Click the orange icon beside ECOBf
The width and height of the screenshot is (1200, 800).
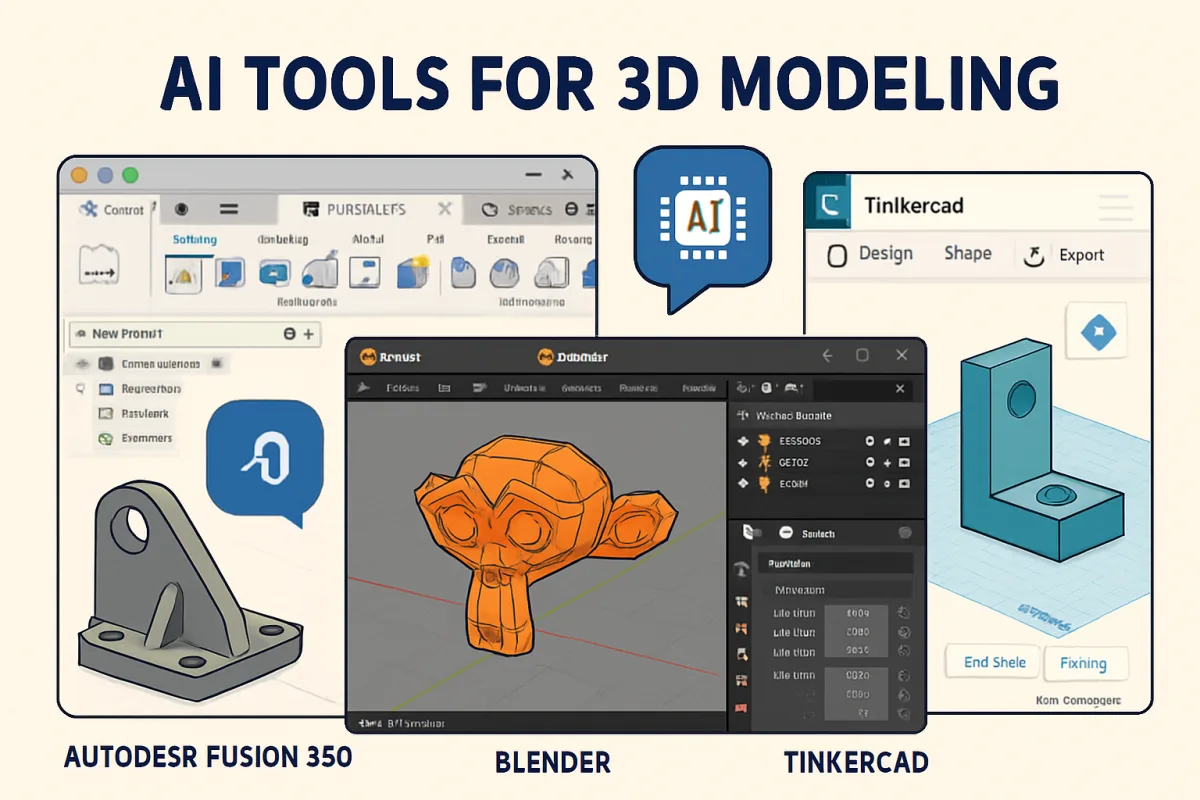point(763,485)
